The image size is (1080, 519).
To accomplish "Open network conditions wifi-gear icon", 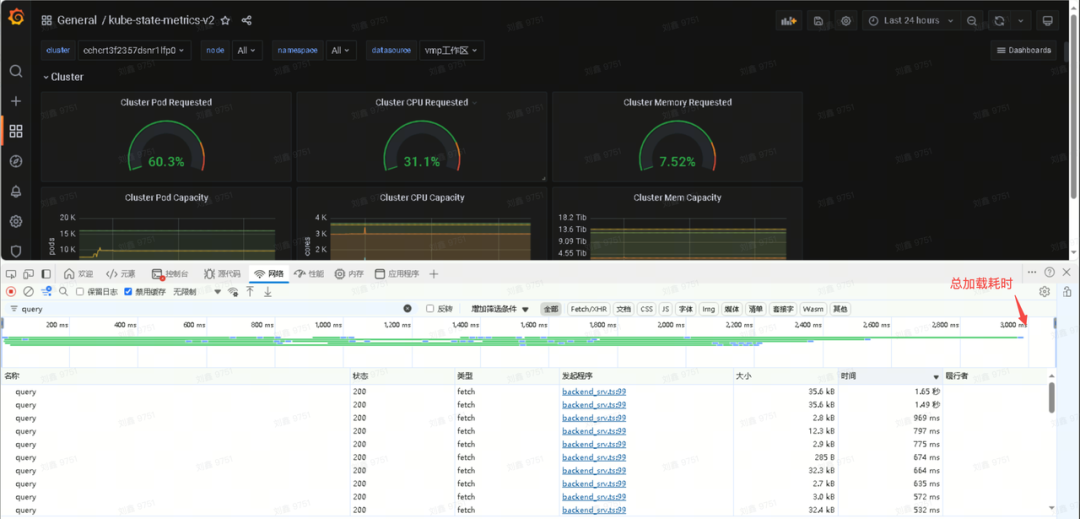I will (x=233, y=292).
